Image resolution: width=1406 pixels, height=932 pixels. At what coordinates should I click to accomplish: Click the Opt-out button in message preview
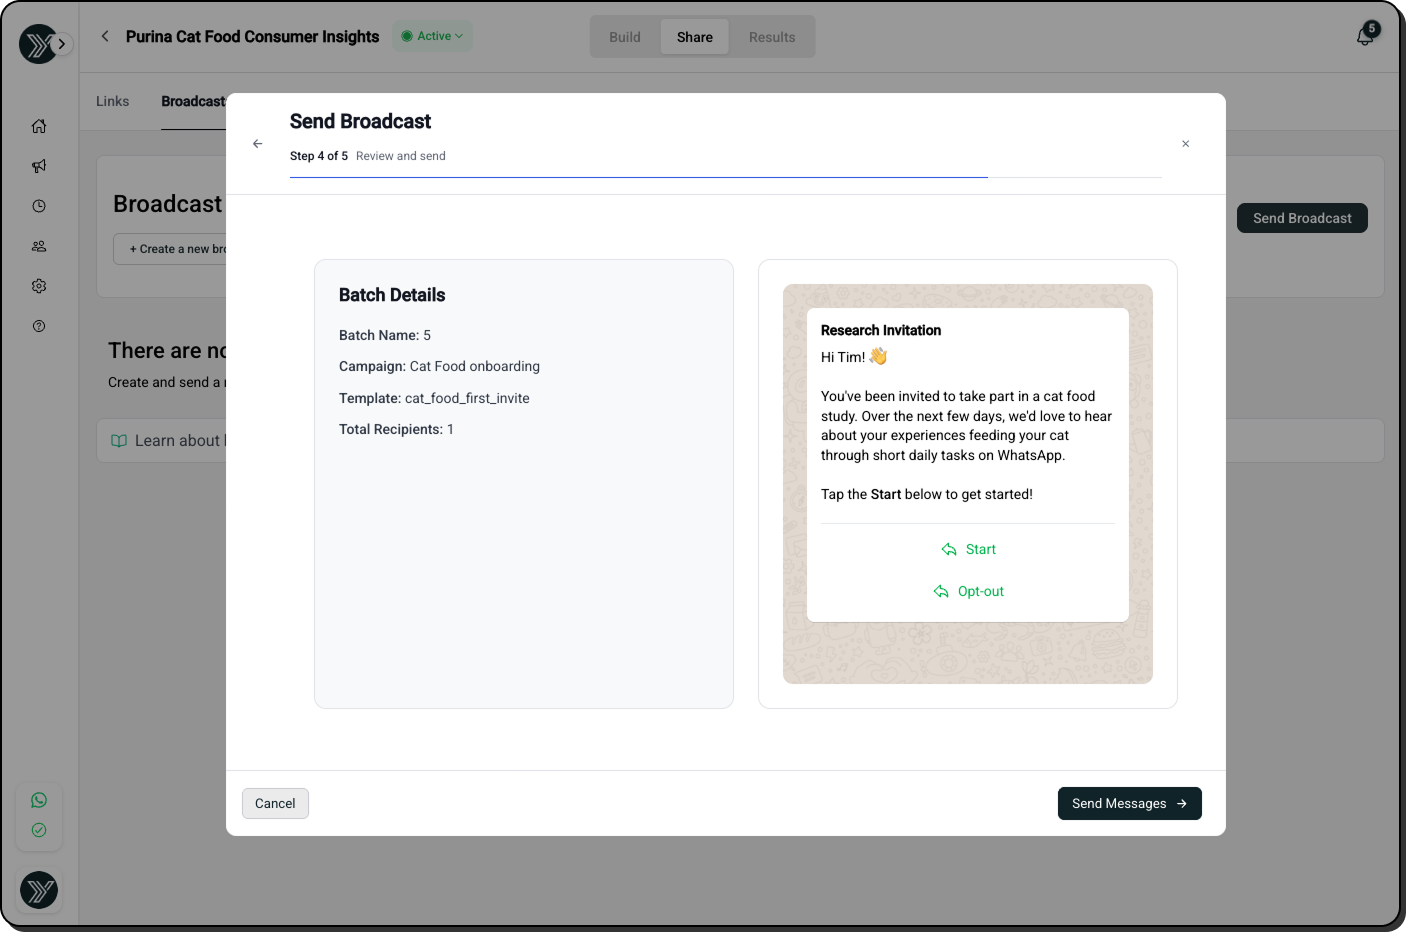tap(969, 591)
